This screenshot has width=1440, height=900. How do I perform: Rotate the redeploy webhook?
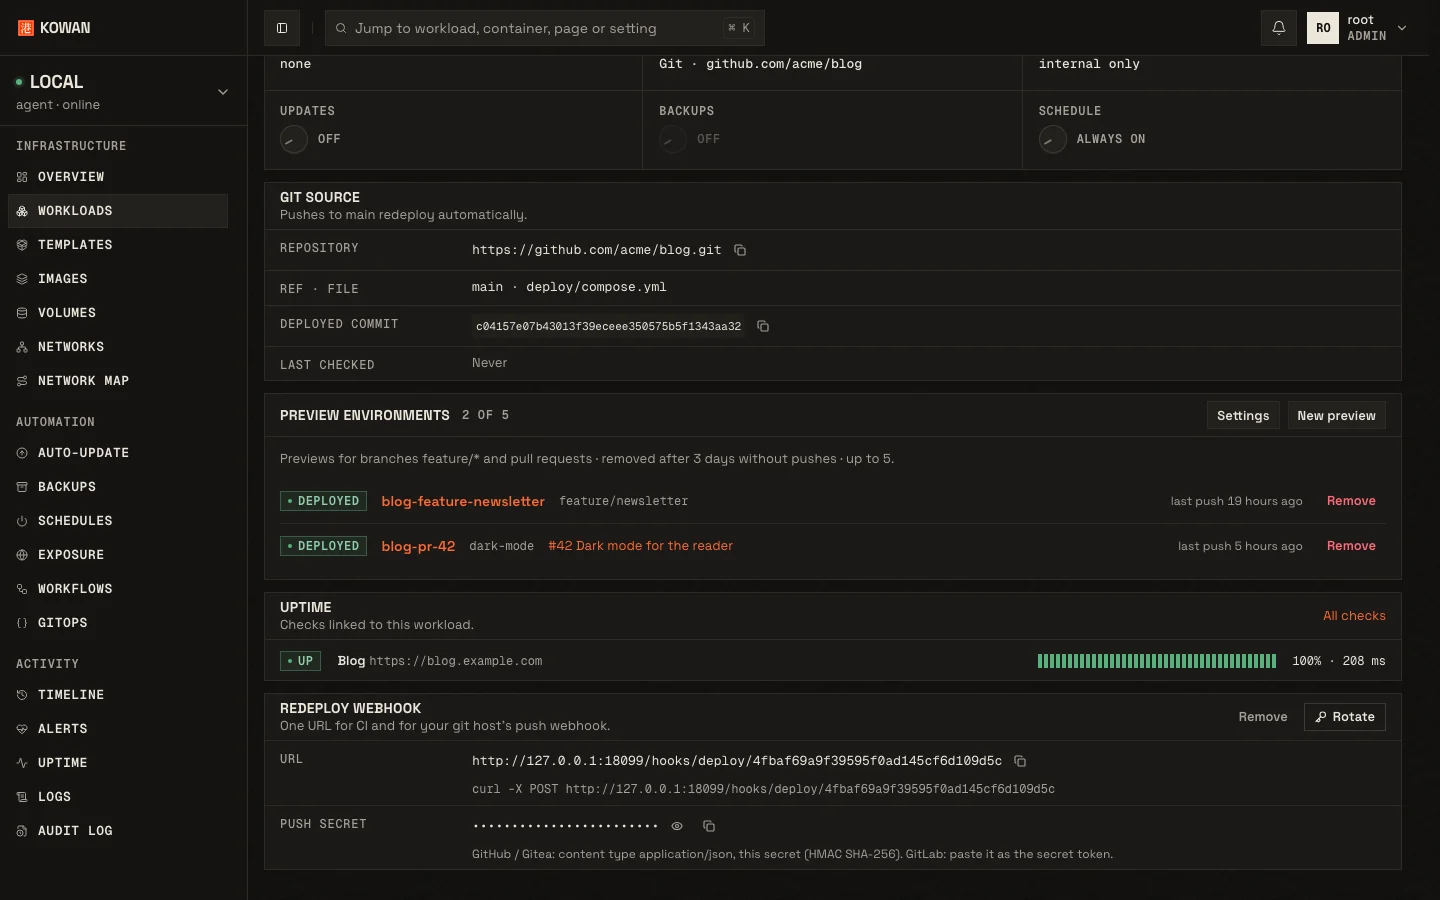coord(1345,717)
